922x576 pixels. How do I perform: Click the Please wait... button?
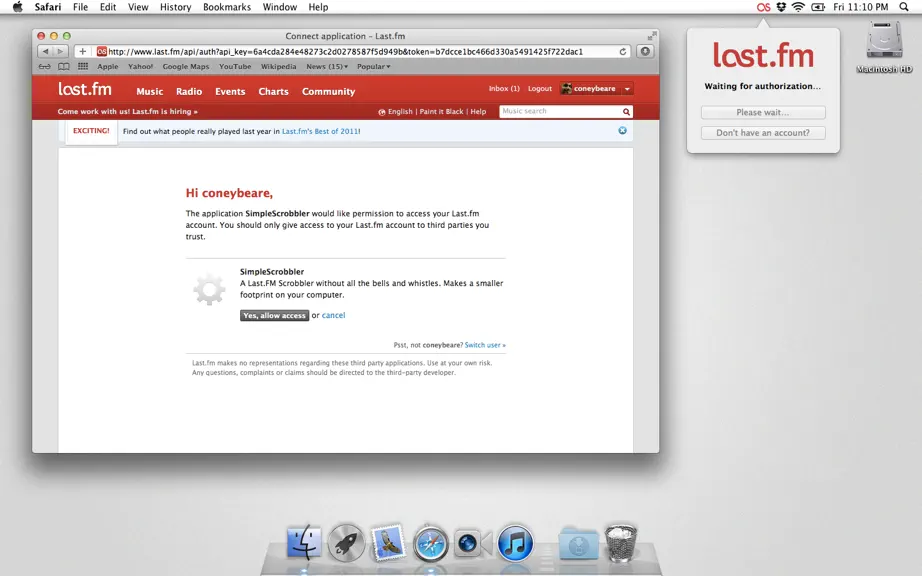tap(763, 112)
